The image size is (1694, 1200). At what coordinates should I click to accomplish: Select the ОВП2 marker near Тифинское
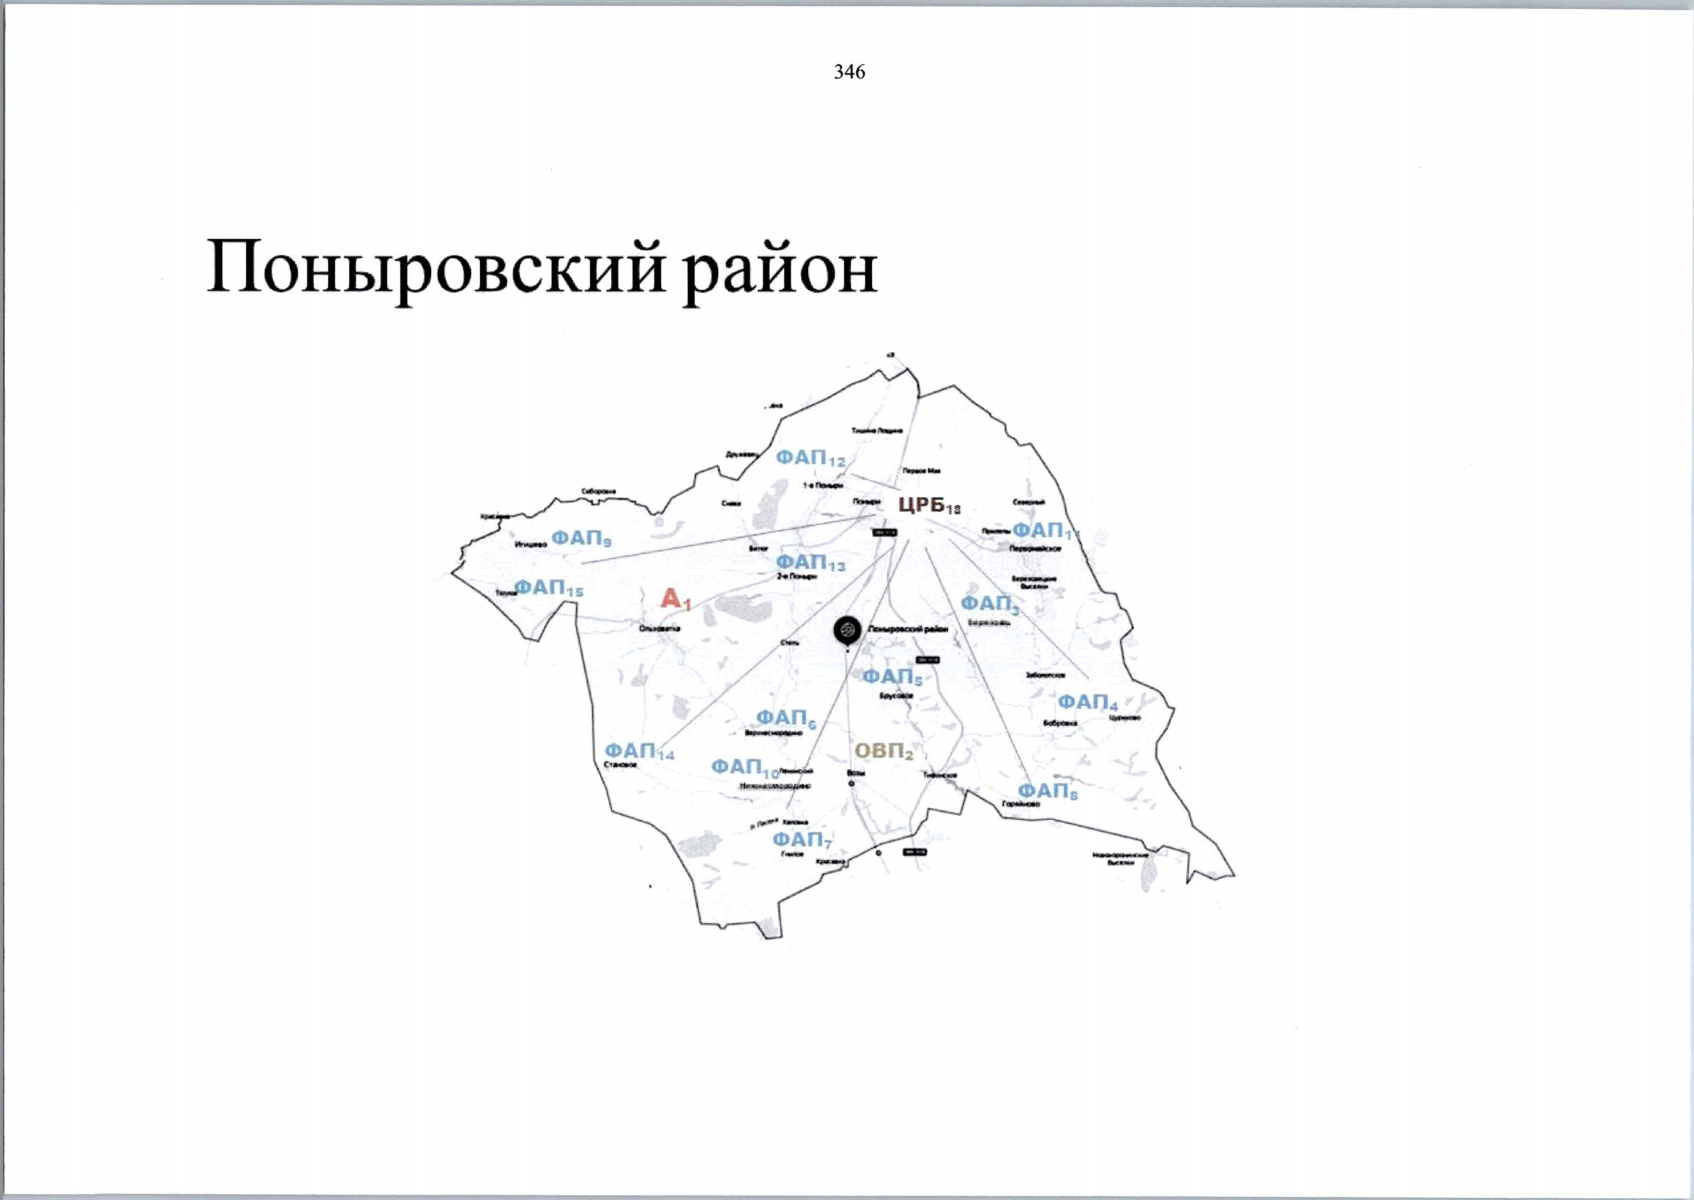click(x=884, y=749)
